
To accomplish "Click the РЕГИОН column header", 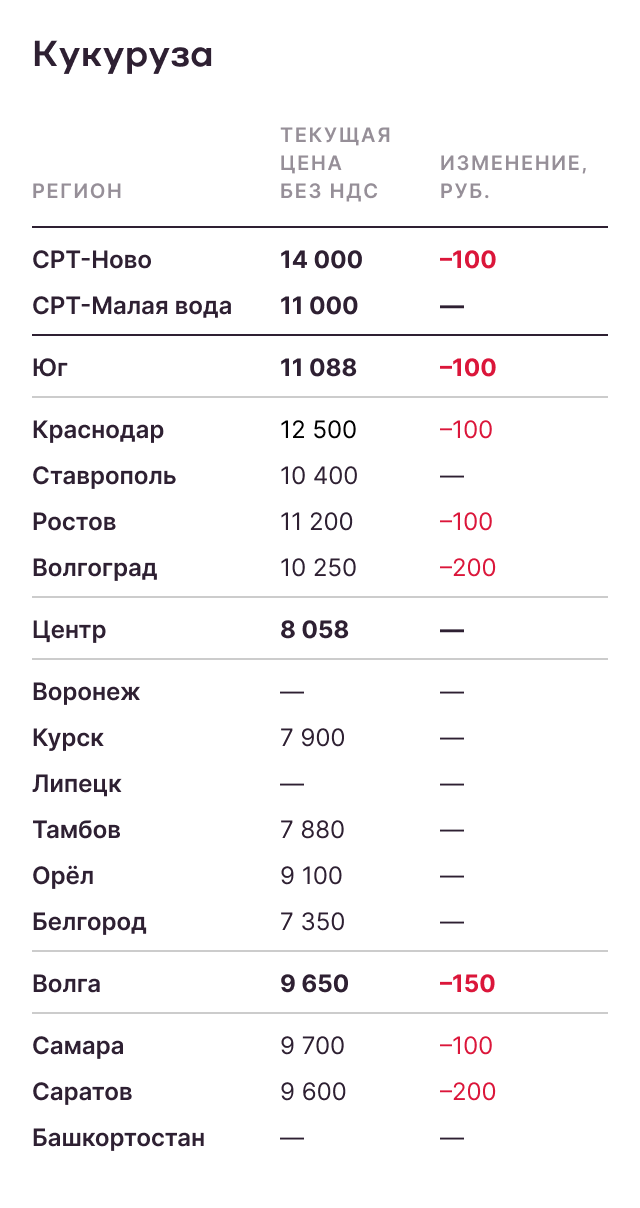I will 77,191.
